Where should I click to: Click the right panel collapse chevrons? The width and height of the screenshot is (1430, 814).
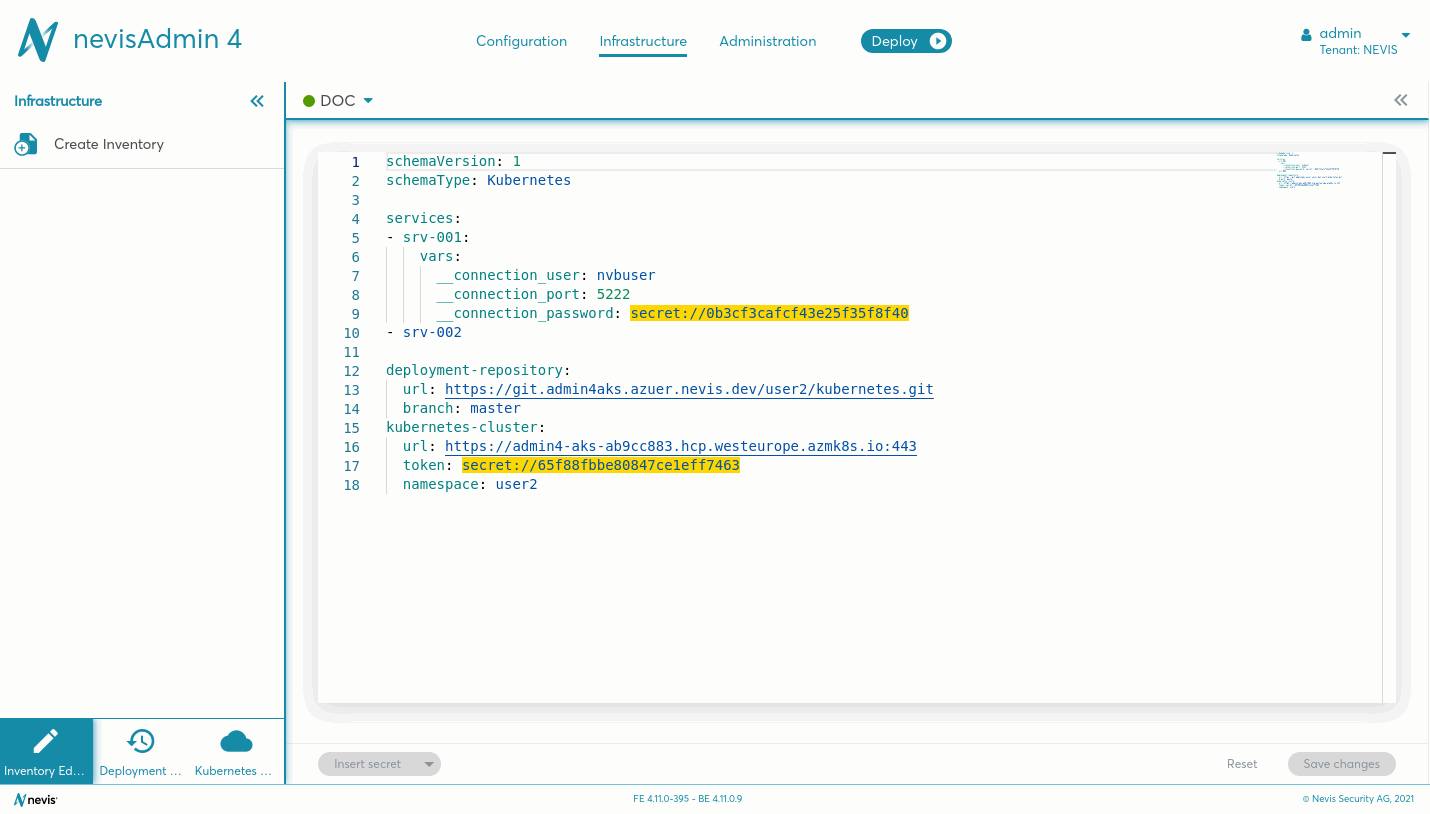coord(1400,100)
